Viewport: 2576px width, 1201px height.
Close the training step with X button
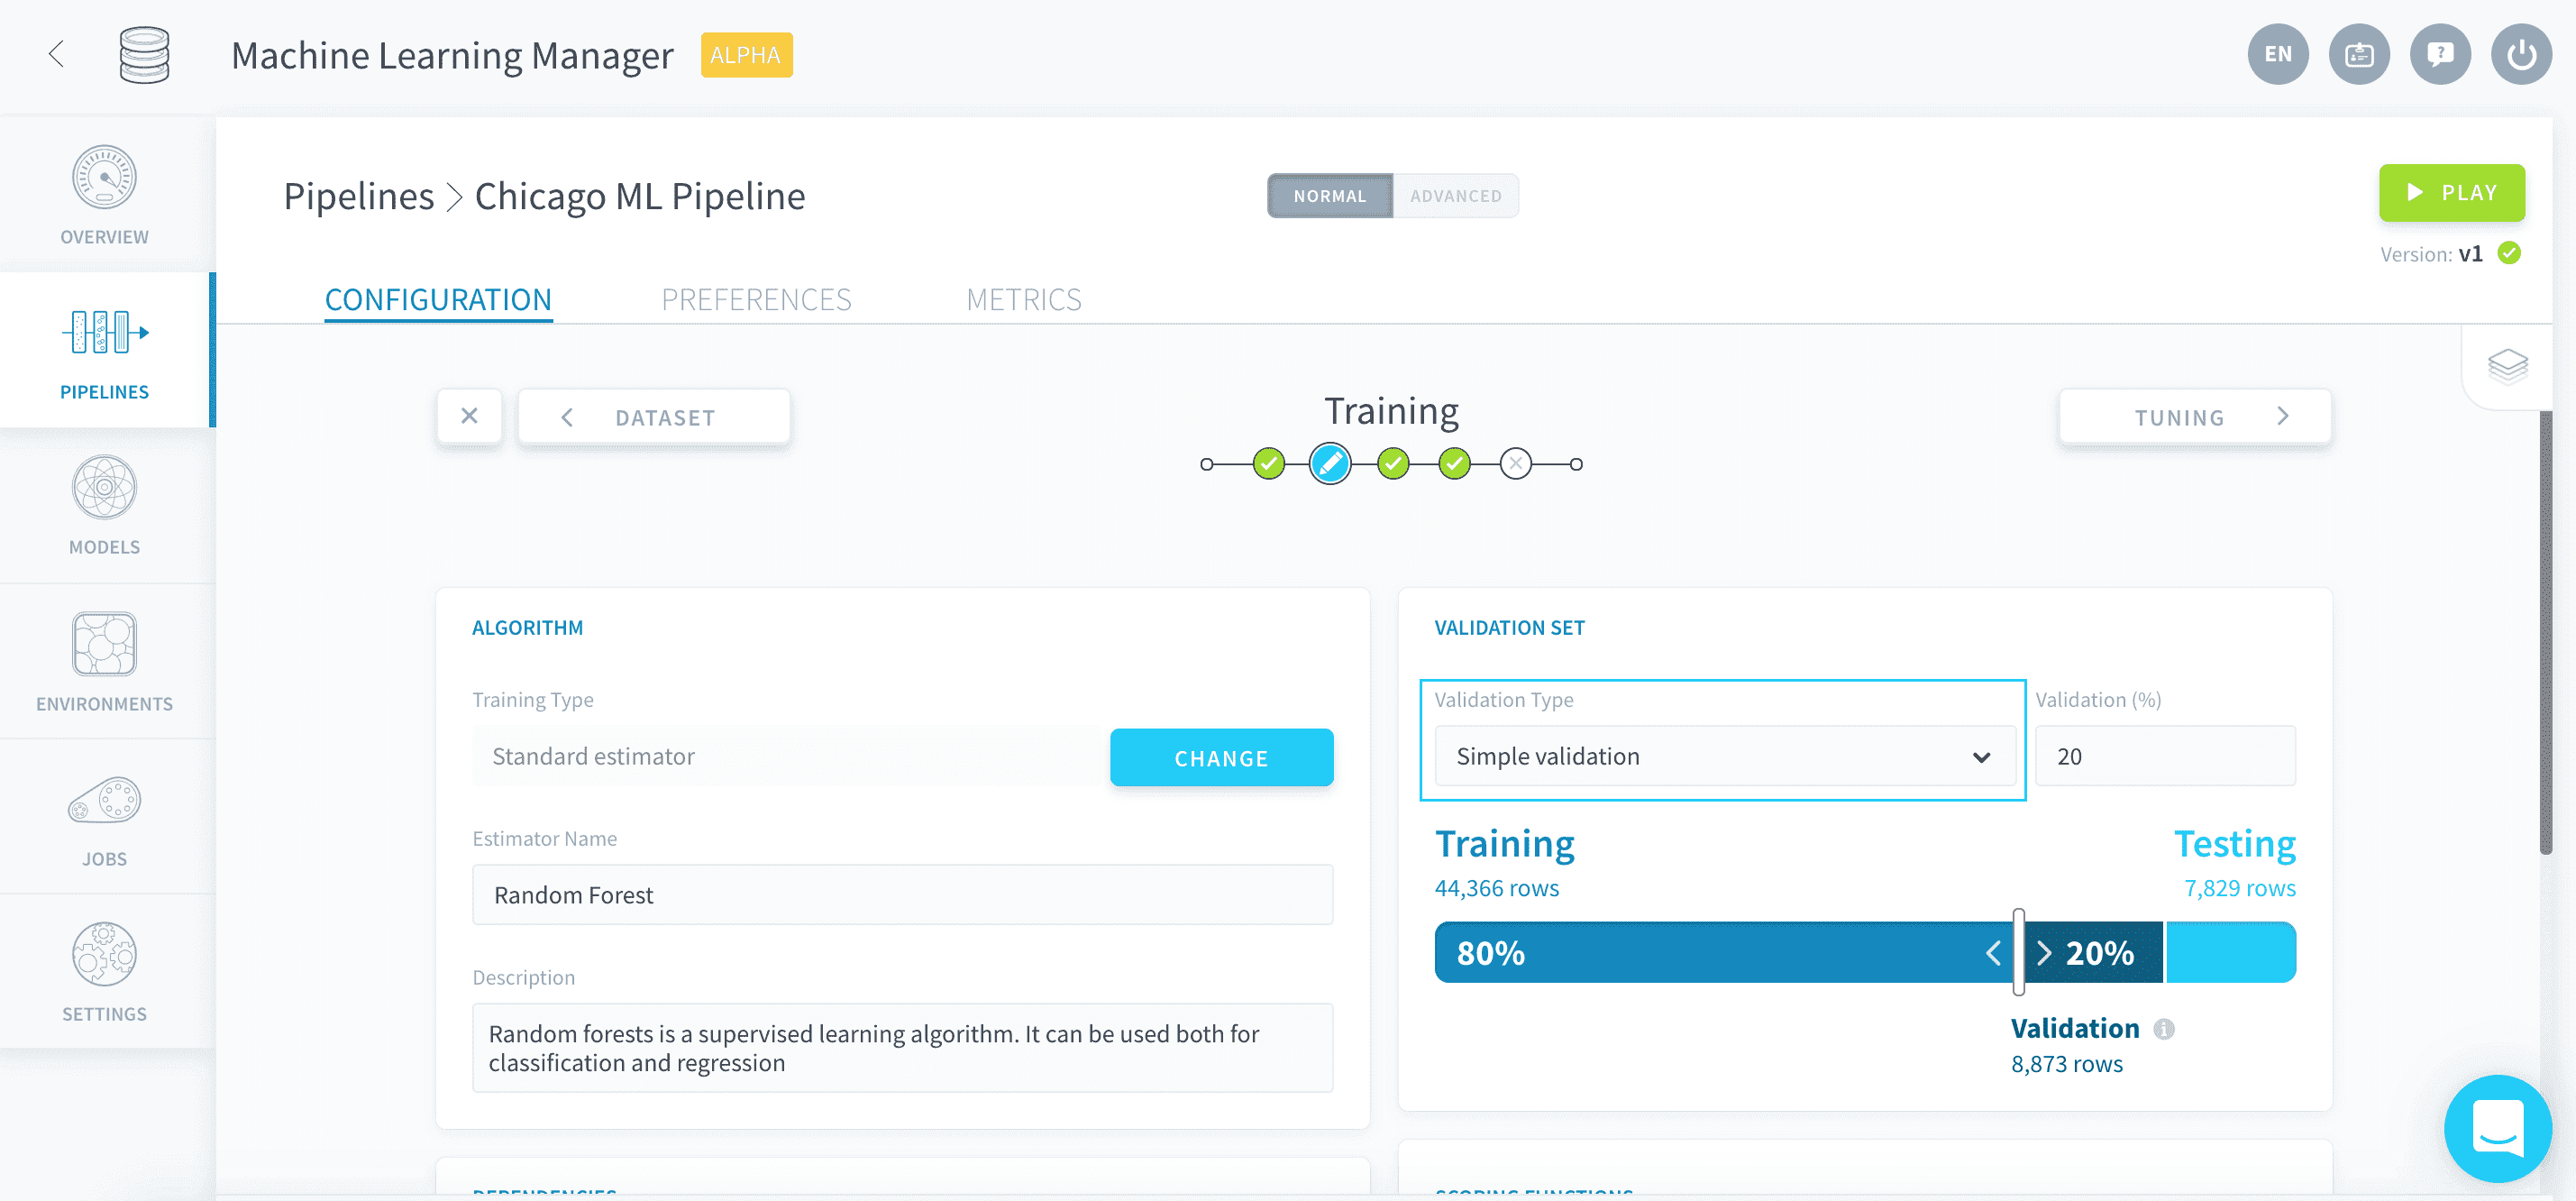point(469,416)
